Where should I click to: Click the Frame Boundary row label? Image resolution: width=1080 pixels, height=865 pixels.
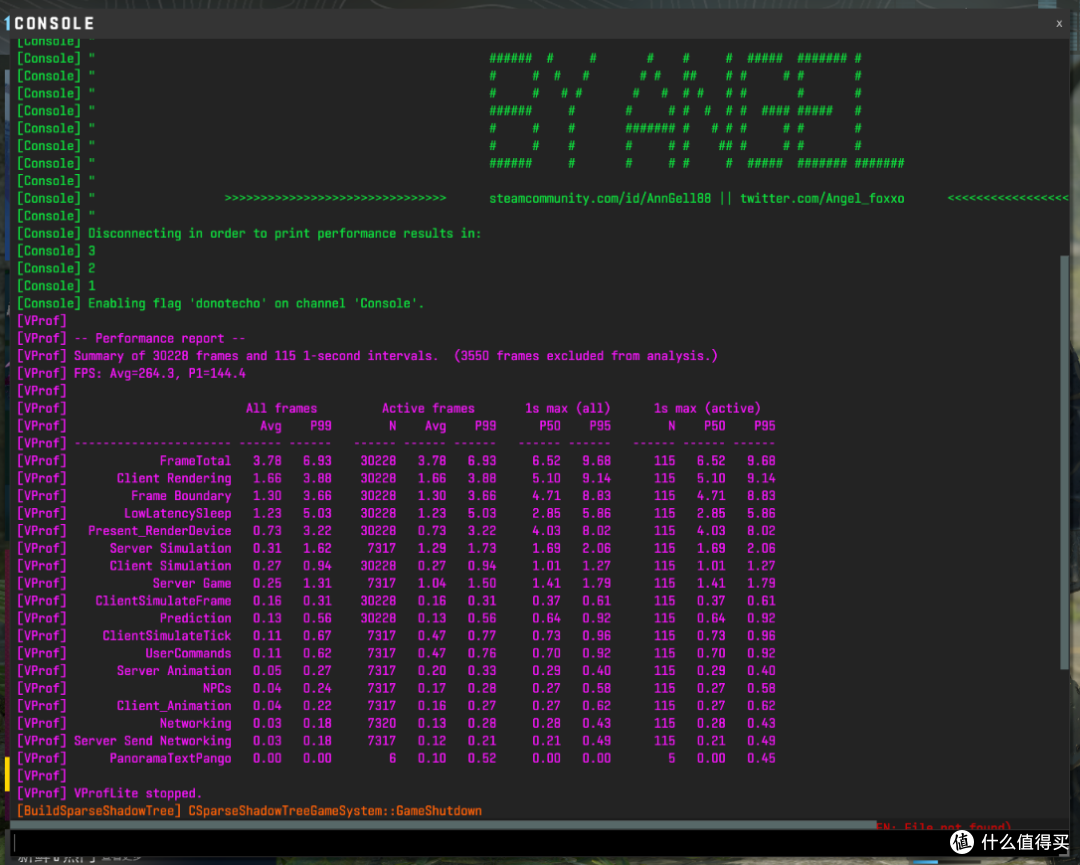click(181, 496)
